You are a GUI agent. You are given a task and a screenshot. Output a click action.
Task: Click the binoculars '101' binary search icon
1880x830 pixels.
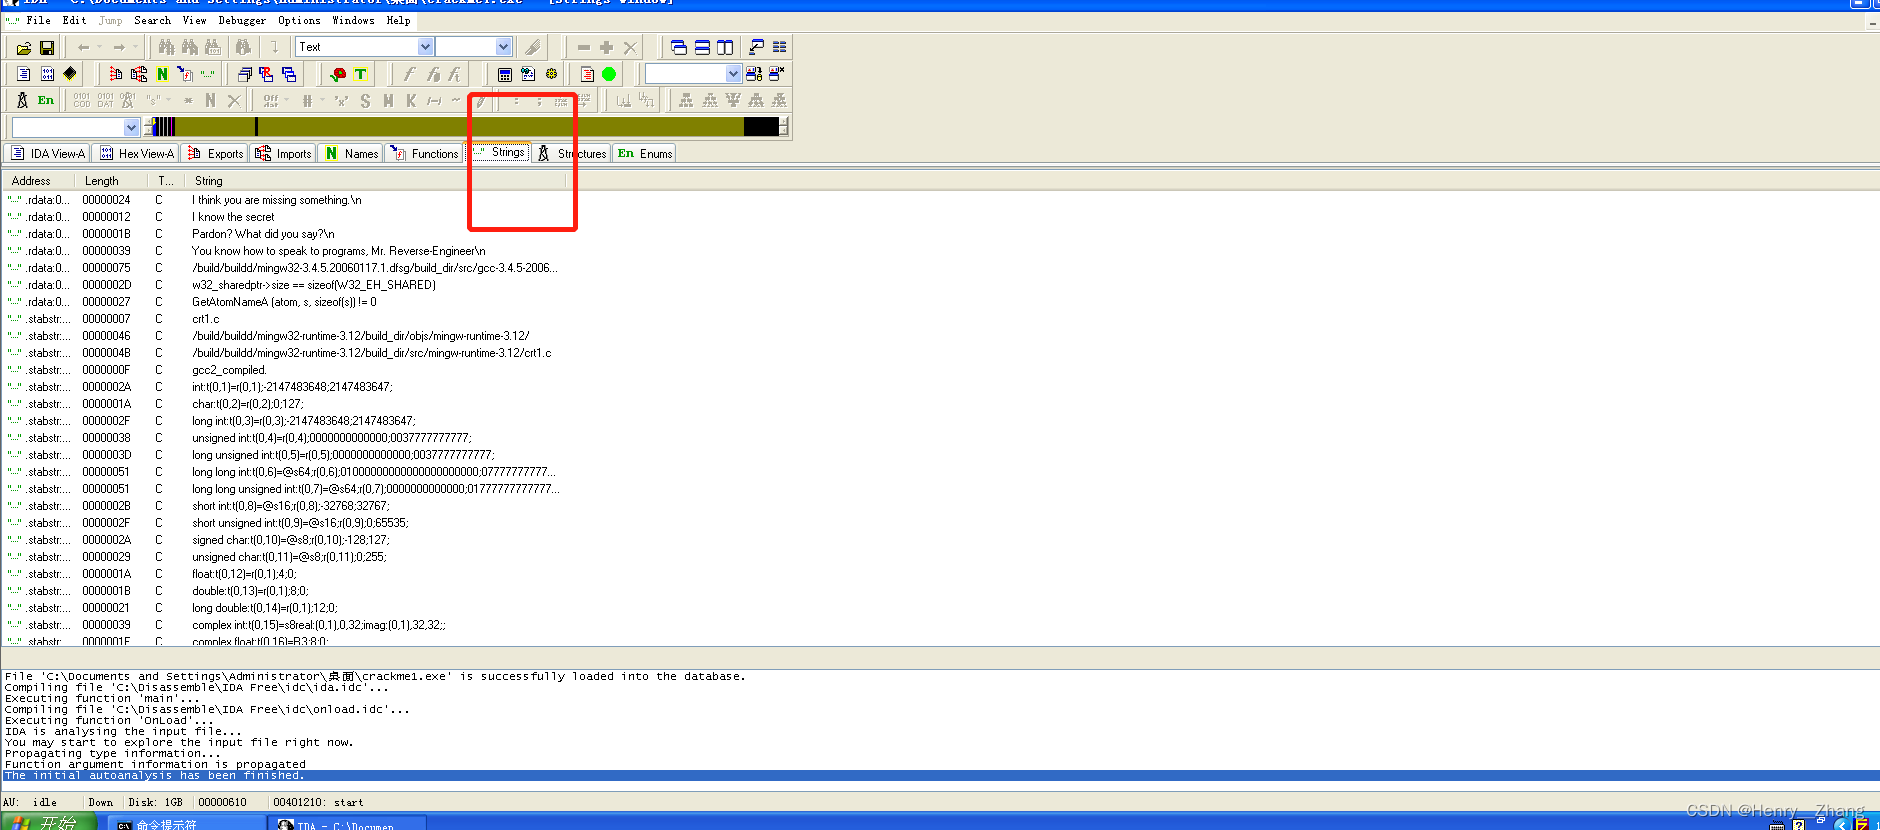[x=212, y=47]
